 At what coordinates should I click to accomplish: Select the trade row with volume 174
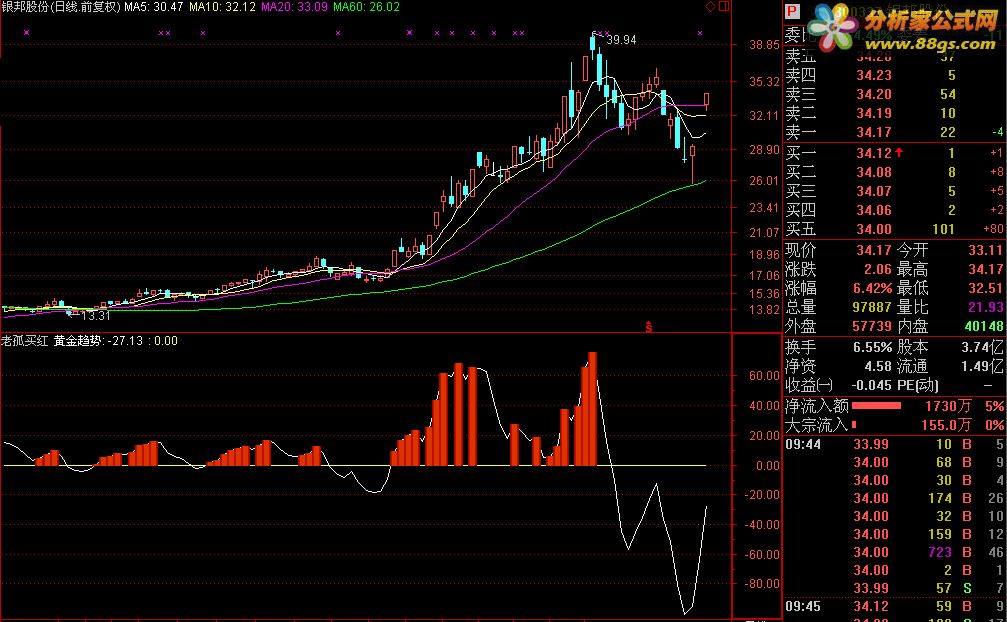pyautogui.click(x=895, y=498)
